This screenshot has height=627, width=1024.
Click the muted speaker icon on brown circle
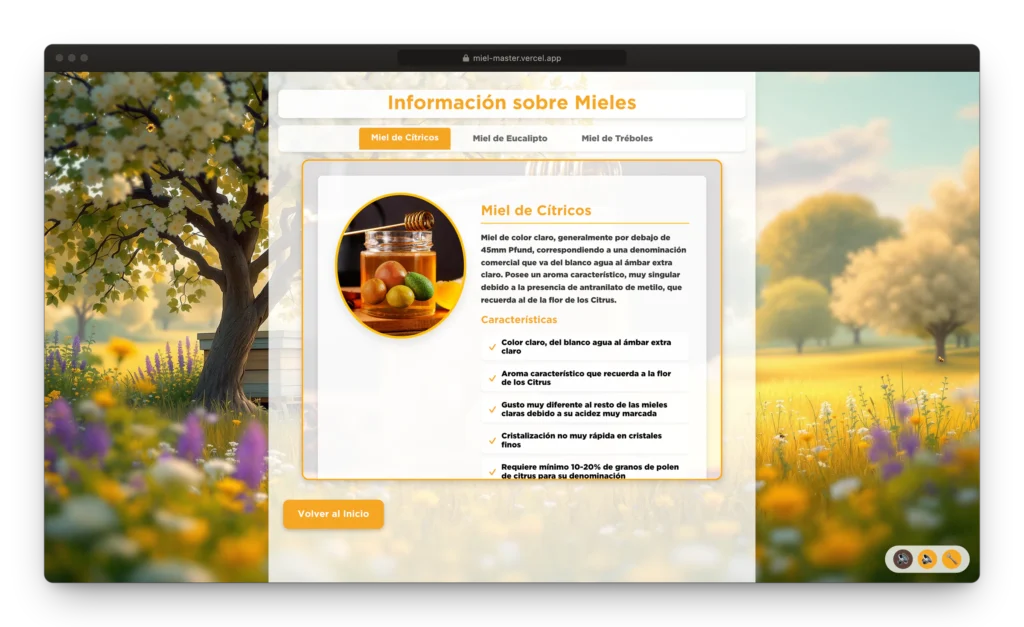click(903, 559)
